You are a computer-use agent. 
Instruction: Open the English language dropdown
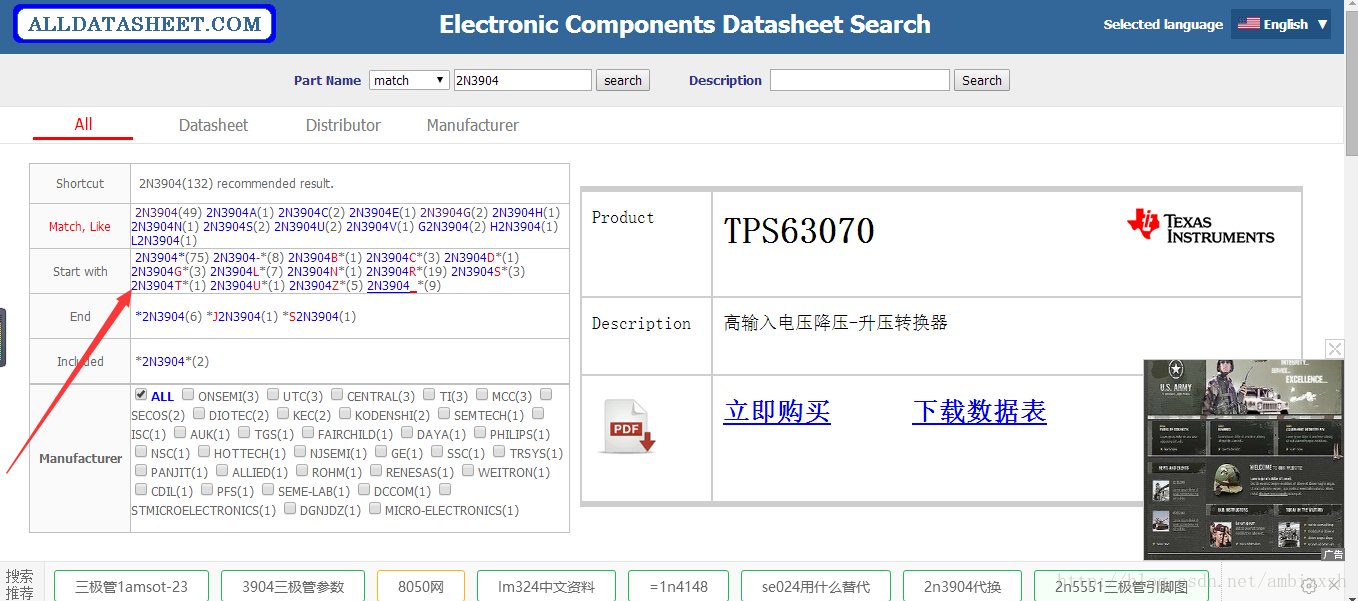[1281, 24]
